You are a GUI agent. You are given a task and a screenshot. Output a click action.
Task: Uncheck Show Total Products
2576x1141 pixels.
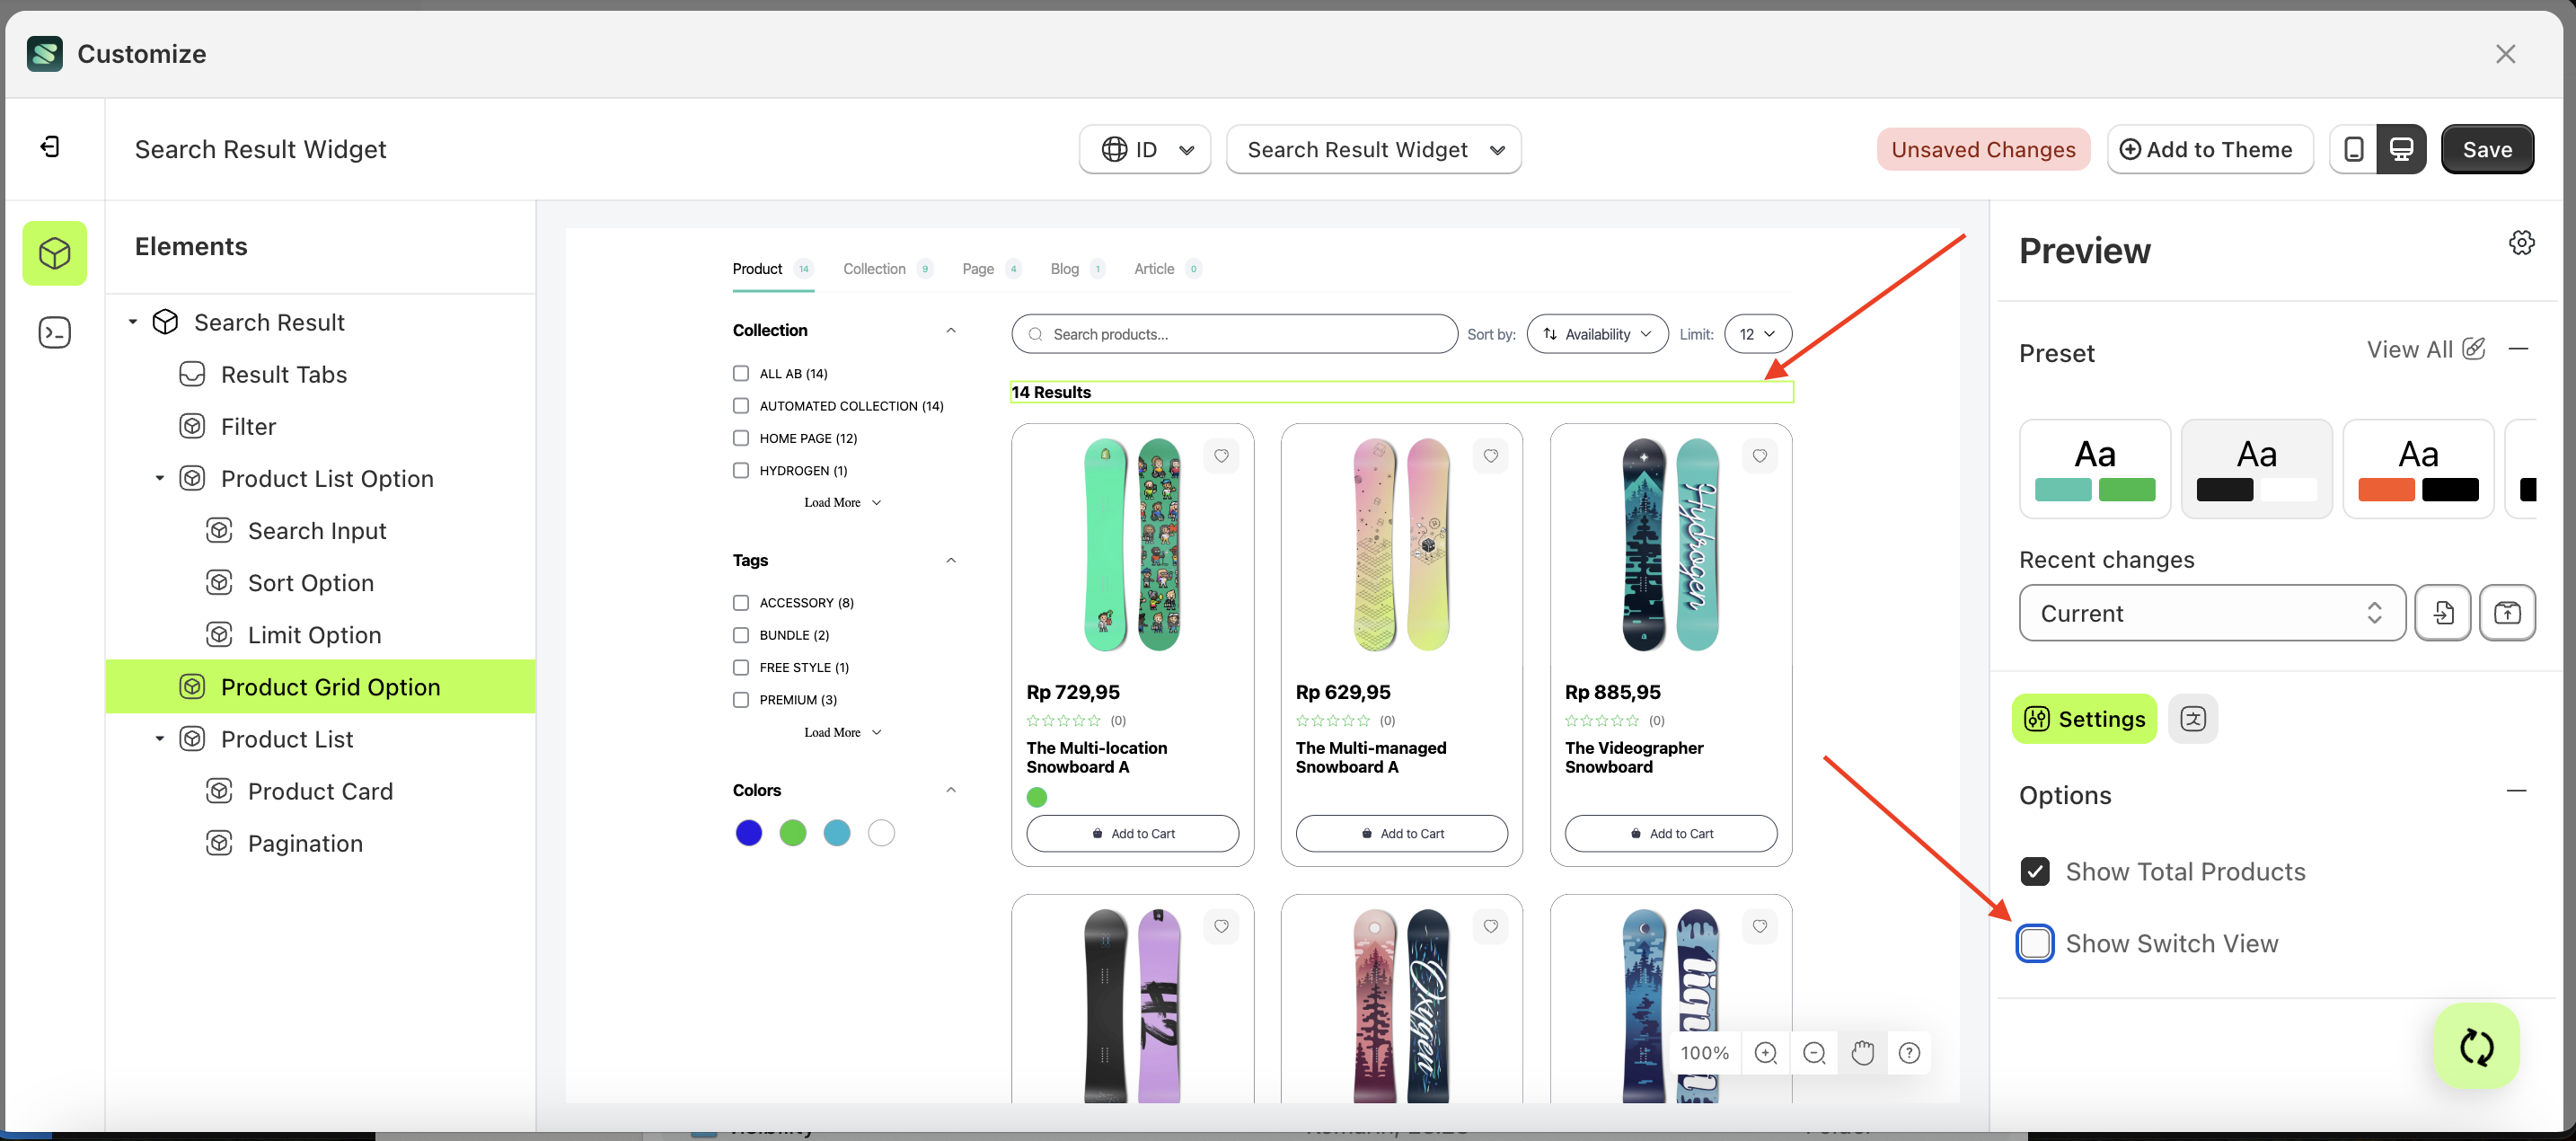point(2035,871)
